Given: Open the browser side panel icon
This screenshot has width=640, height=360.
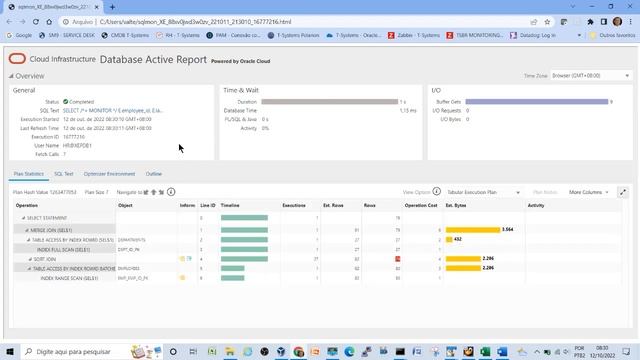Looking at the screenshot, I should click(x=604, y=22).
